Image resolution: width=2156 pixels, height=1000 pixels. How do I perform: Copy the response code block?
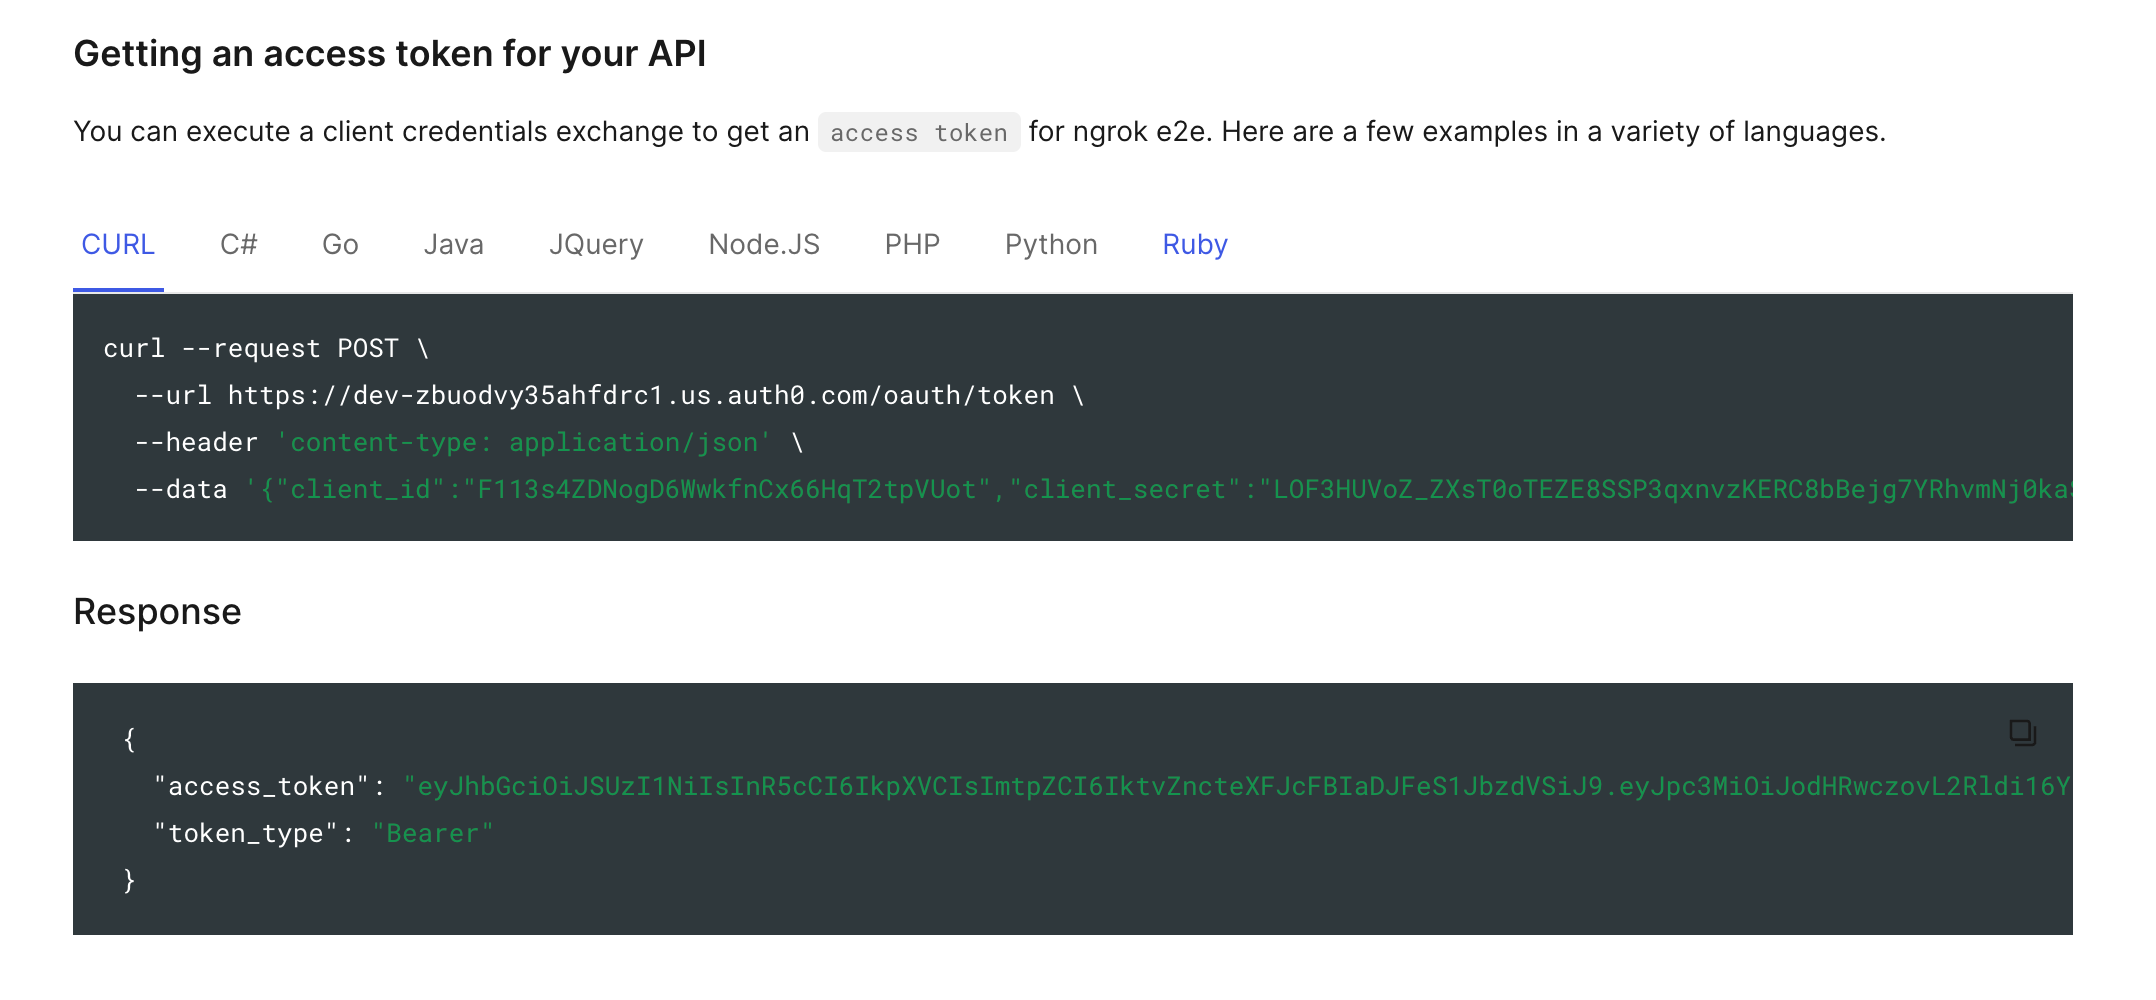tap(2022, 733)
